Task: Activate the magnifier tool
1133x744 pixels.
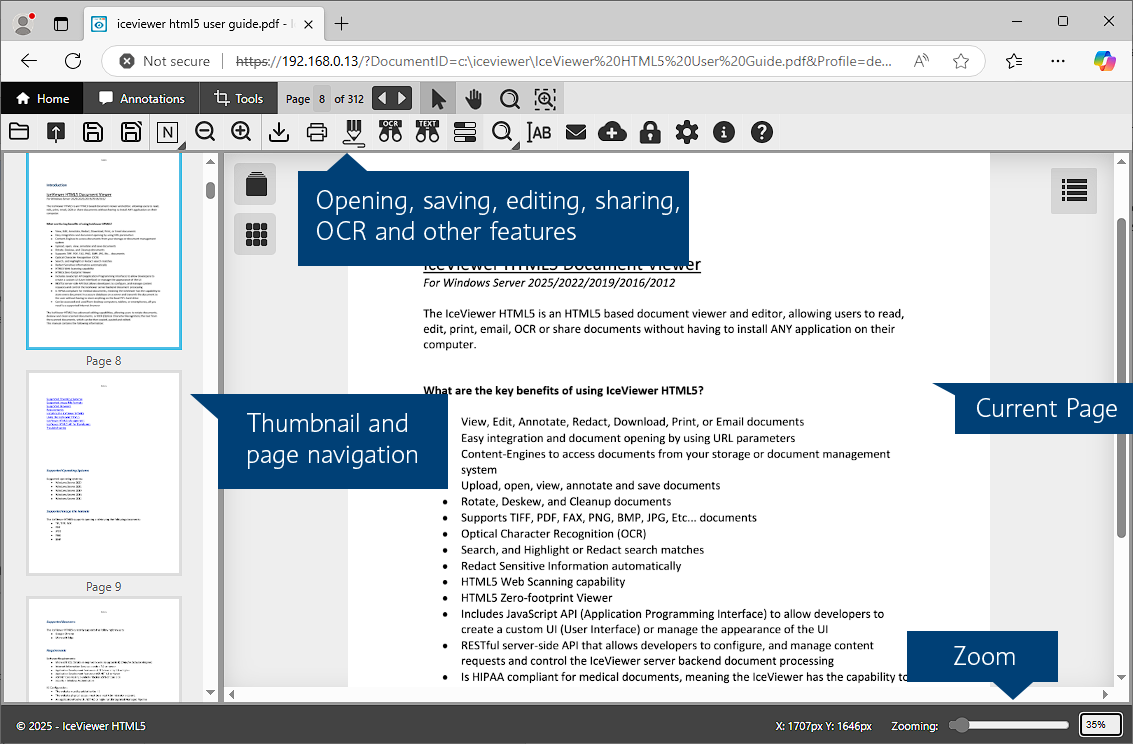Action: point(509,98)
